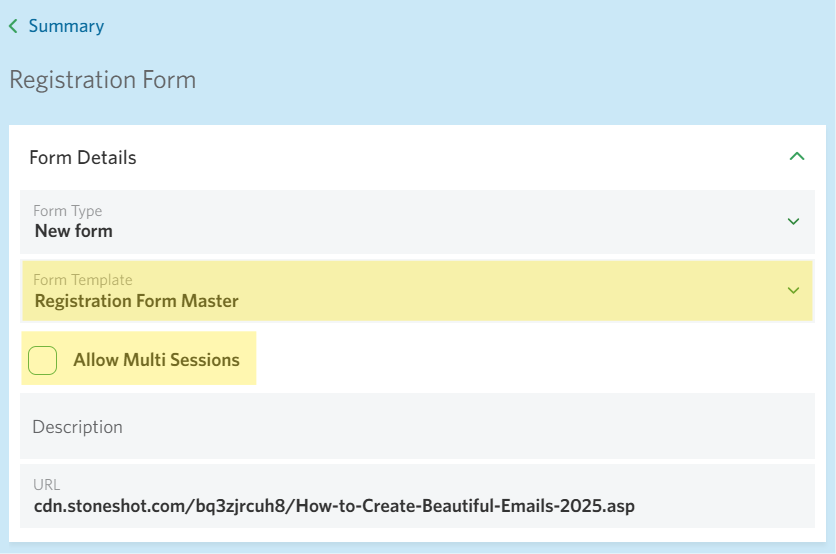Click the Registration Form page heading

(x=102, y=80)
